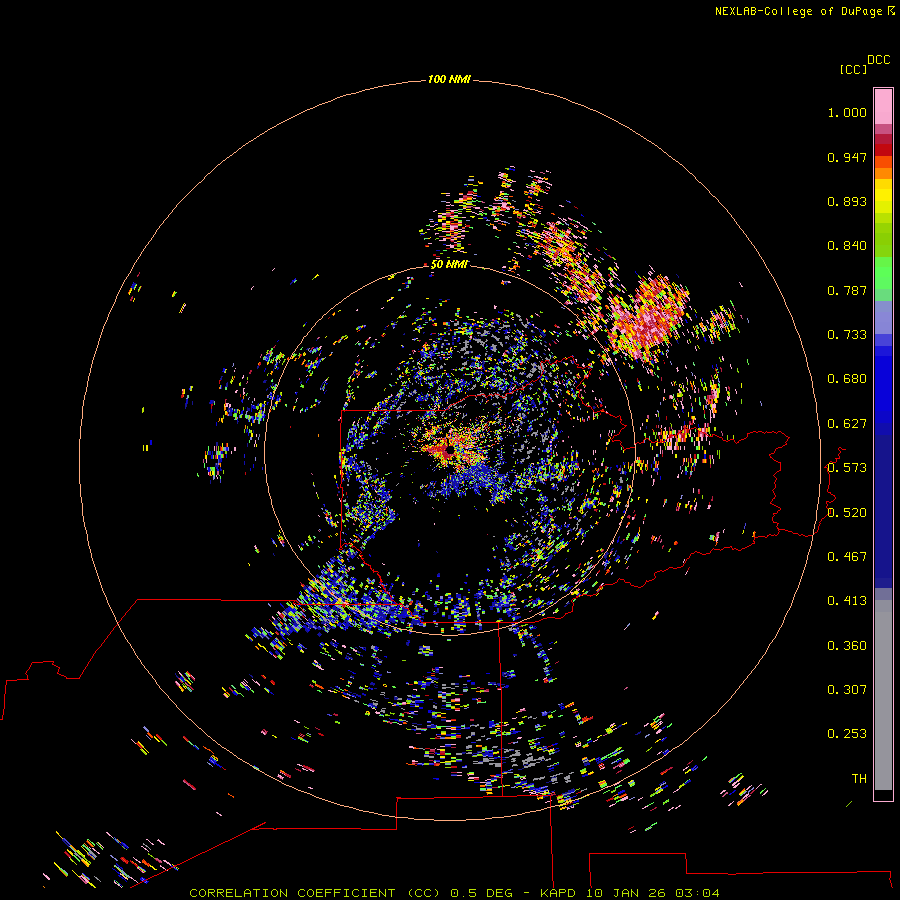Click the 0.733 scale value
900x900 pixels.
coord(847,335)
